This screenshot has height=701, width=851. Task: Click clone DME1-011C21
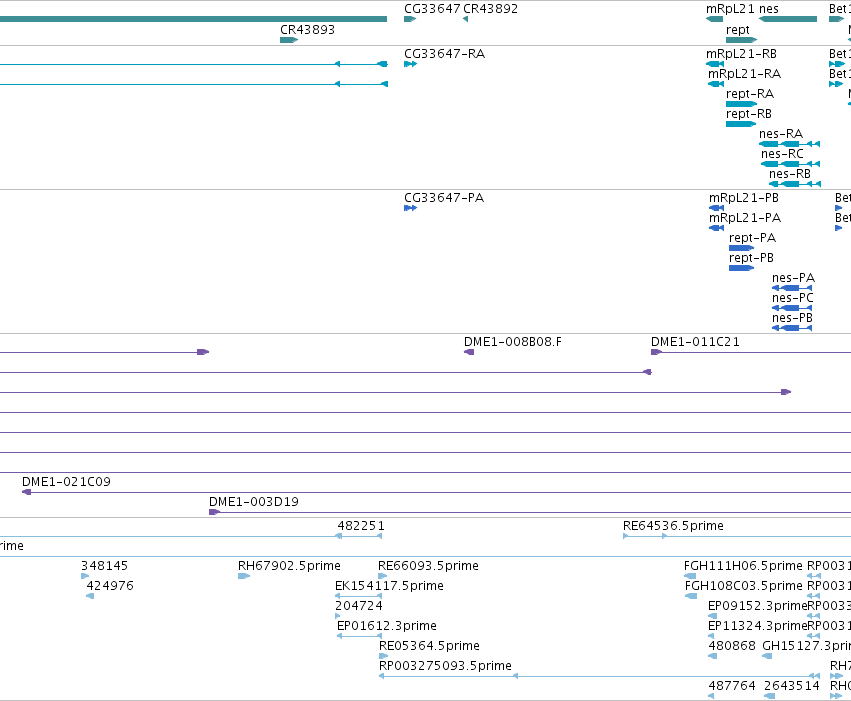695,342
